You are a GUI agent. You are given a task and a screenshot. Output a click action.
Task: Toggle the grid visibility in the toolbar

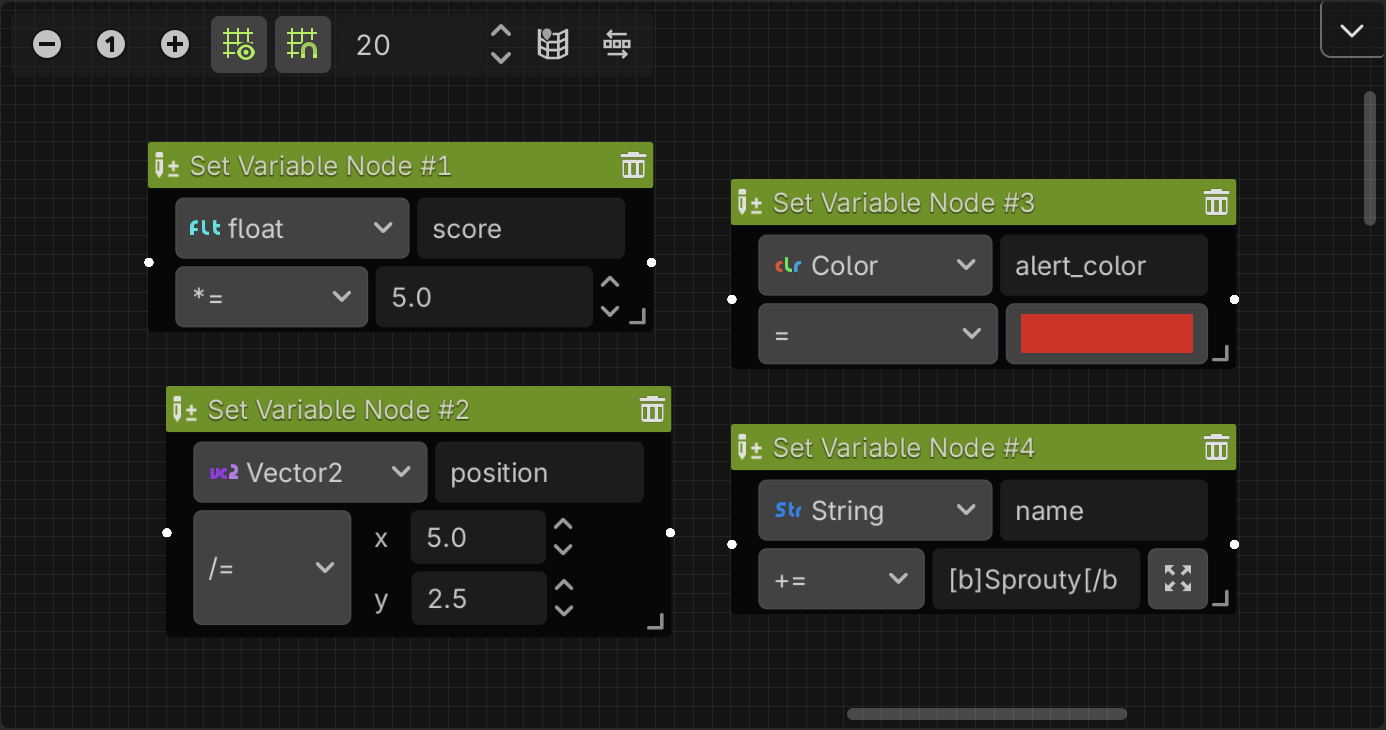(238, 44)
